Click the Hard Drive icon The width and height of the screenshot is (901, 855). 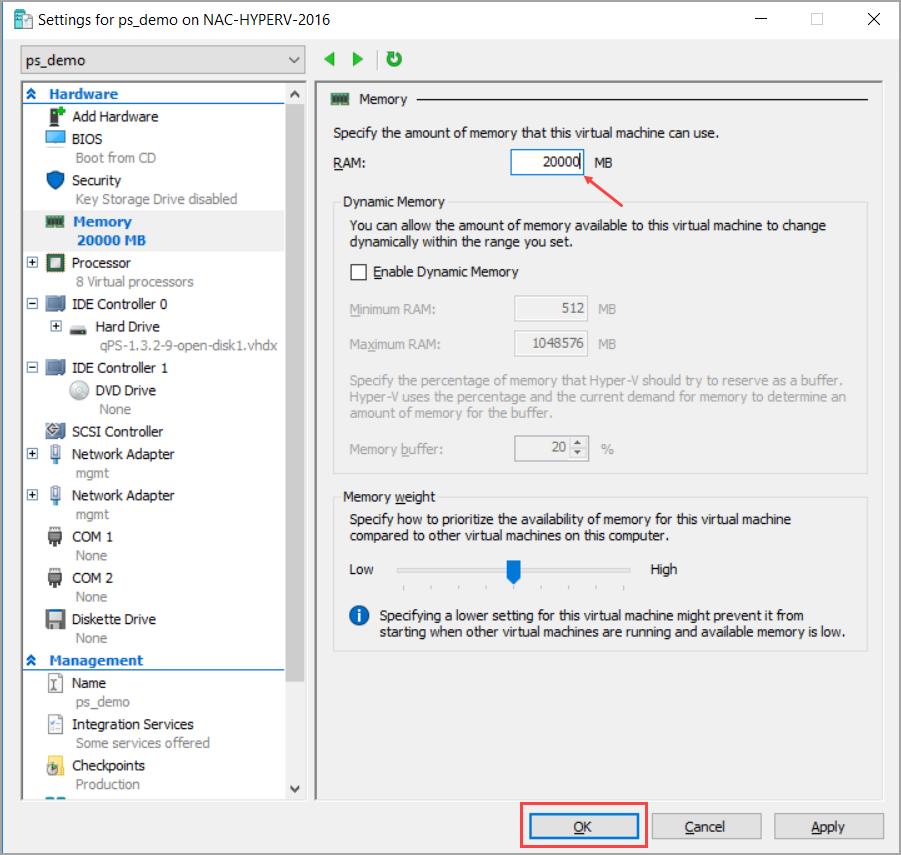click(78, 329)
